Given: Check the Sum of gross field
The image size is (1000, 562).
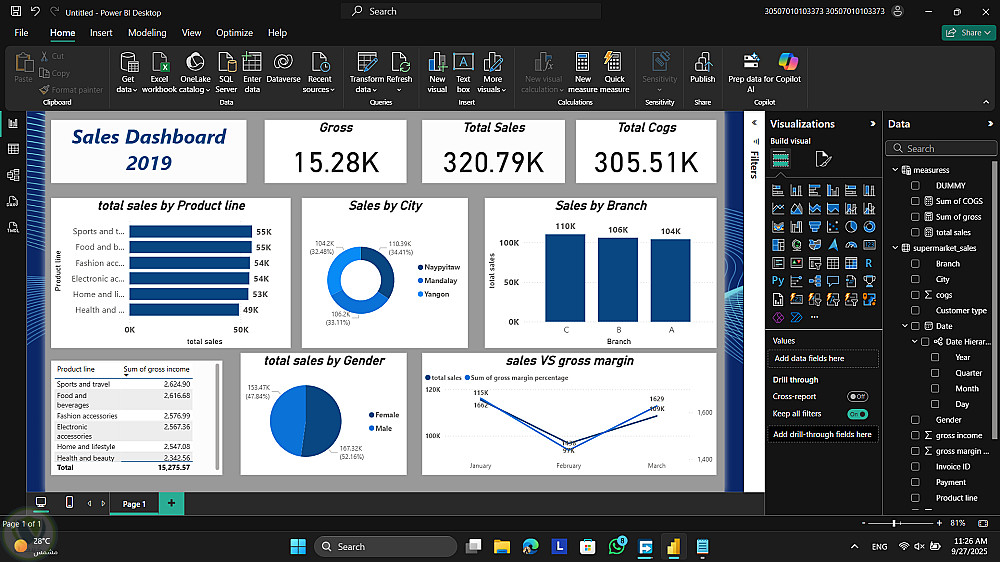Looking at the screenshot, I should [x=915, y=217].
